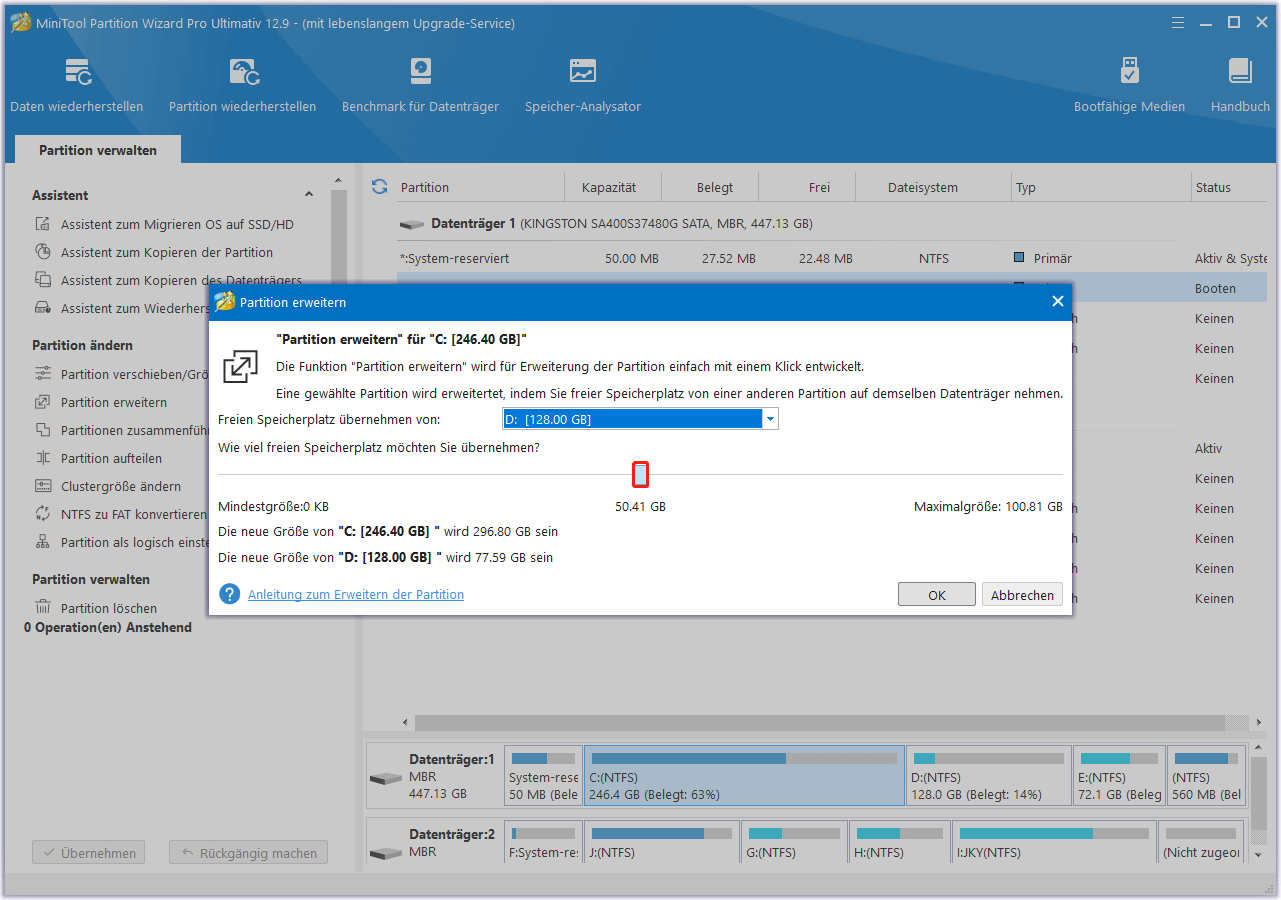Start Assistent zum Kopieren der Partition
Image resolution: width=1281 pixels, height=900 pixels.
pos(166,253)
